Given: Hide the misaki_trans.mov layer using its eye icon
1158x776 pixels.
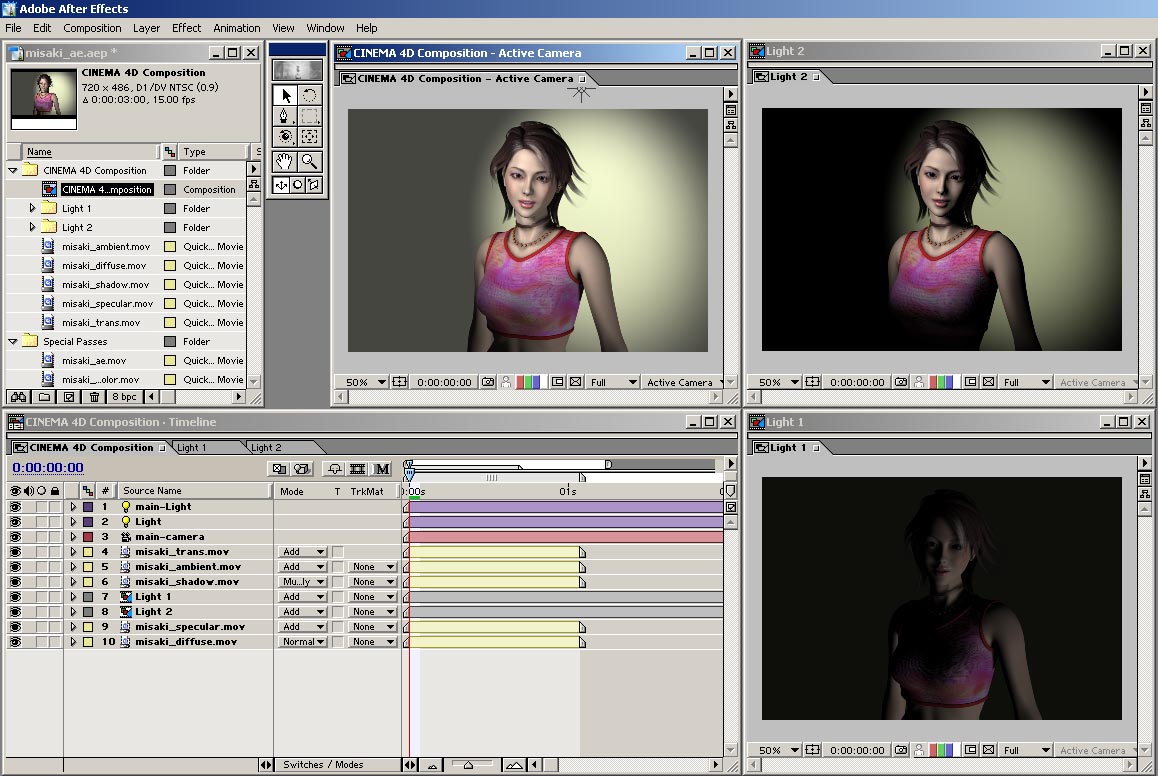Looking at the screenshot, I should click(15, 552).
